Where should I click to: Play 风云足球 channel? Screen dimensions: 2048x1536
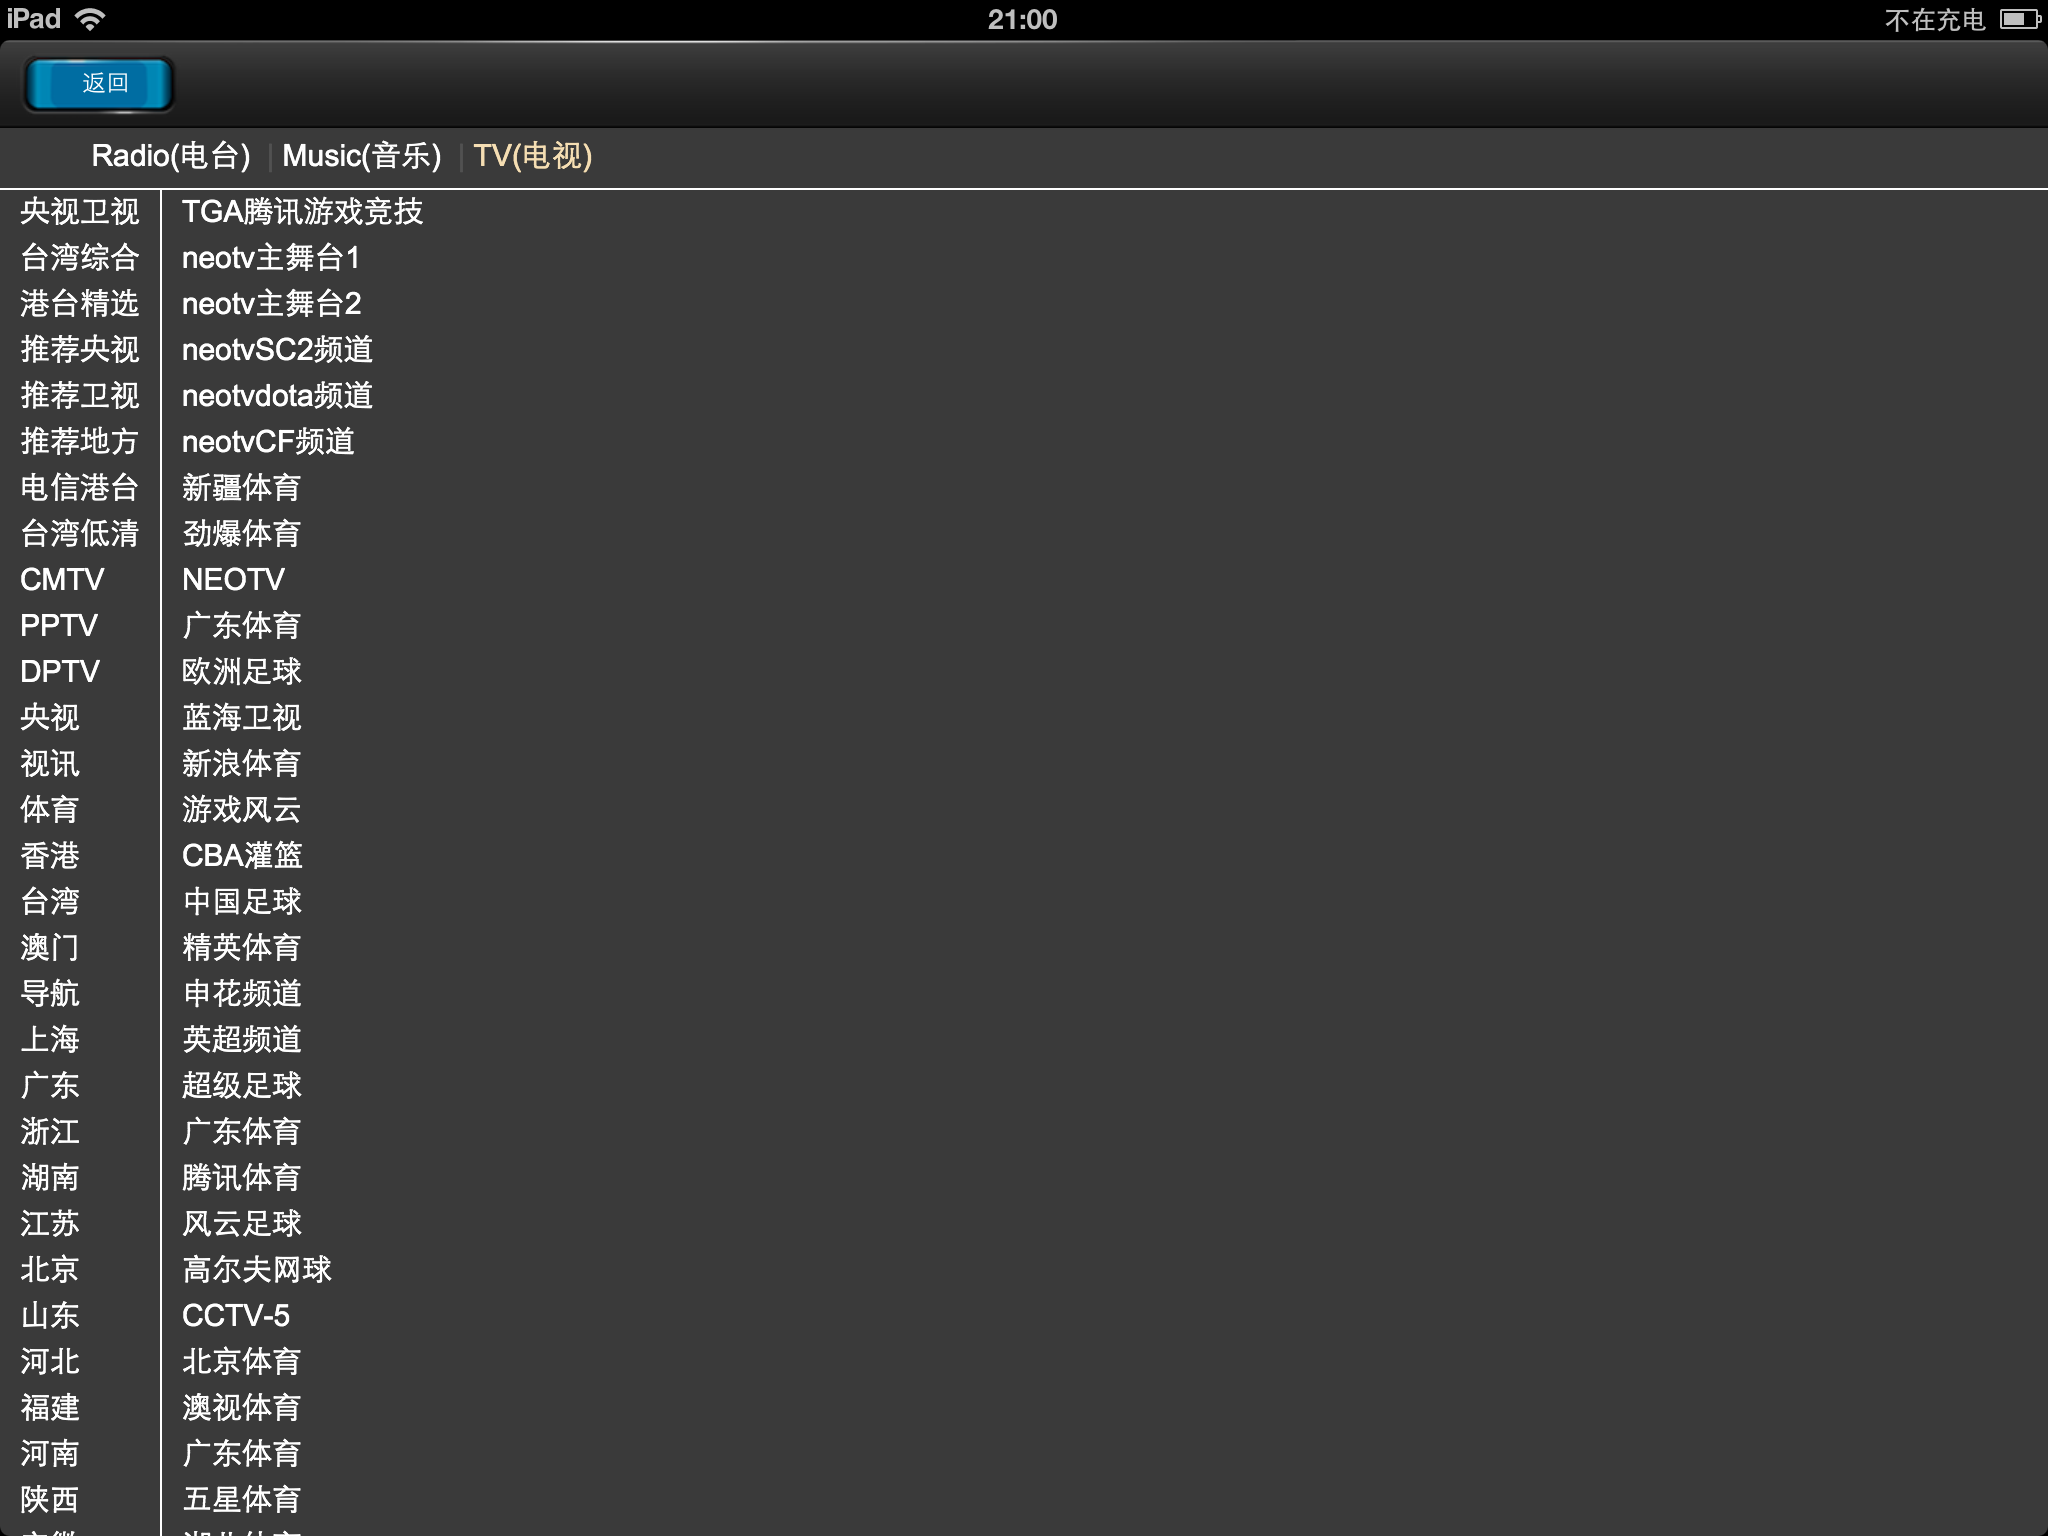(242, 1224)
